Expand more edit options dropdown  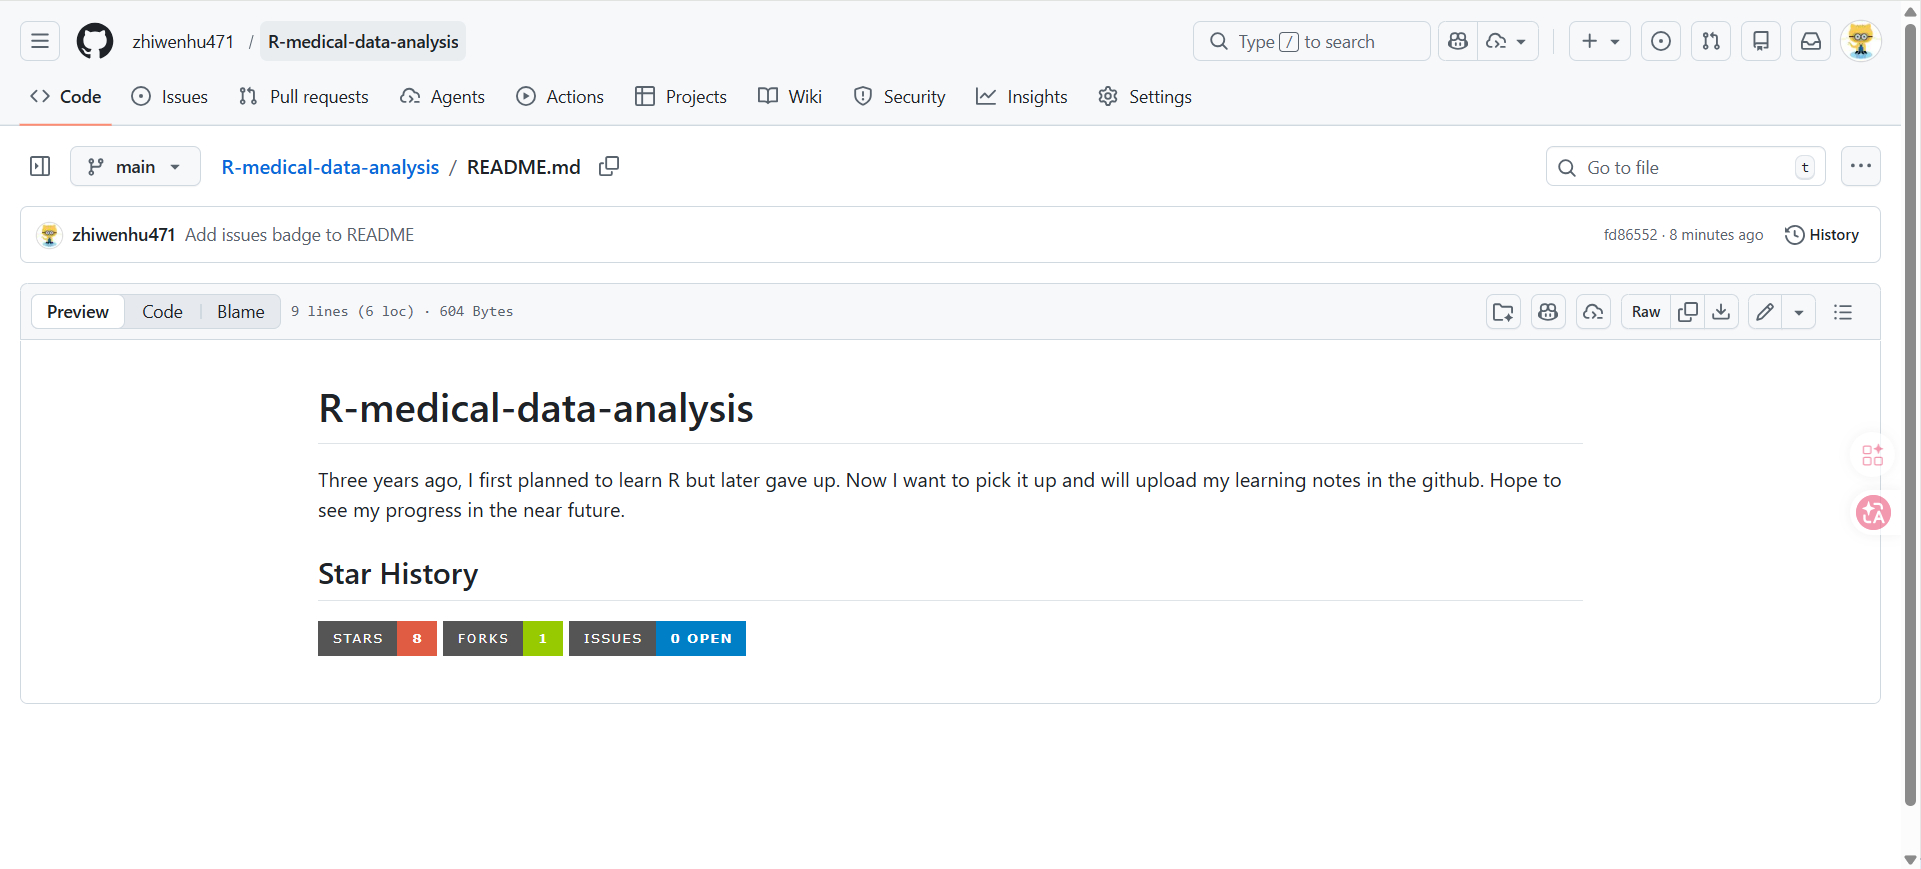(x=1799, y=312)
